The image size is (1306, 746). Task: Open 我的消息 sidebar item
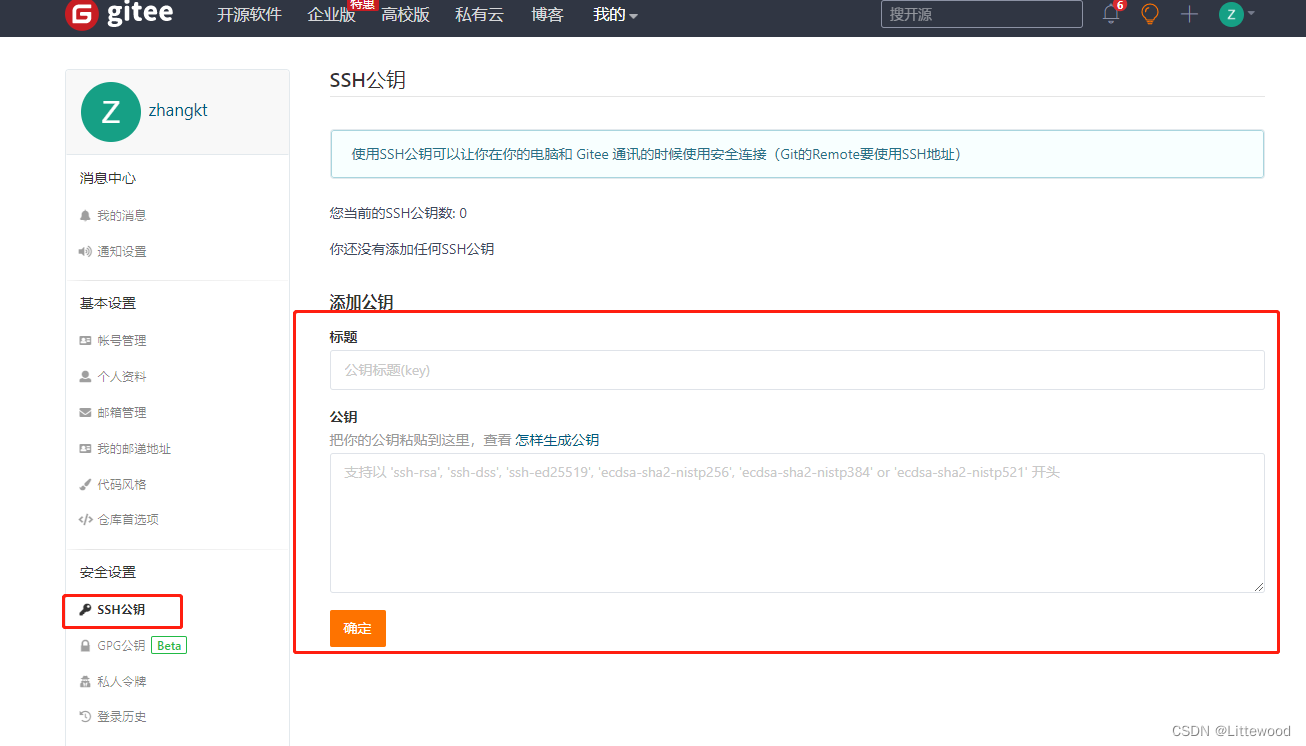(122, 215)
